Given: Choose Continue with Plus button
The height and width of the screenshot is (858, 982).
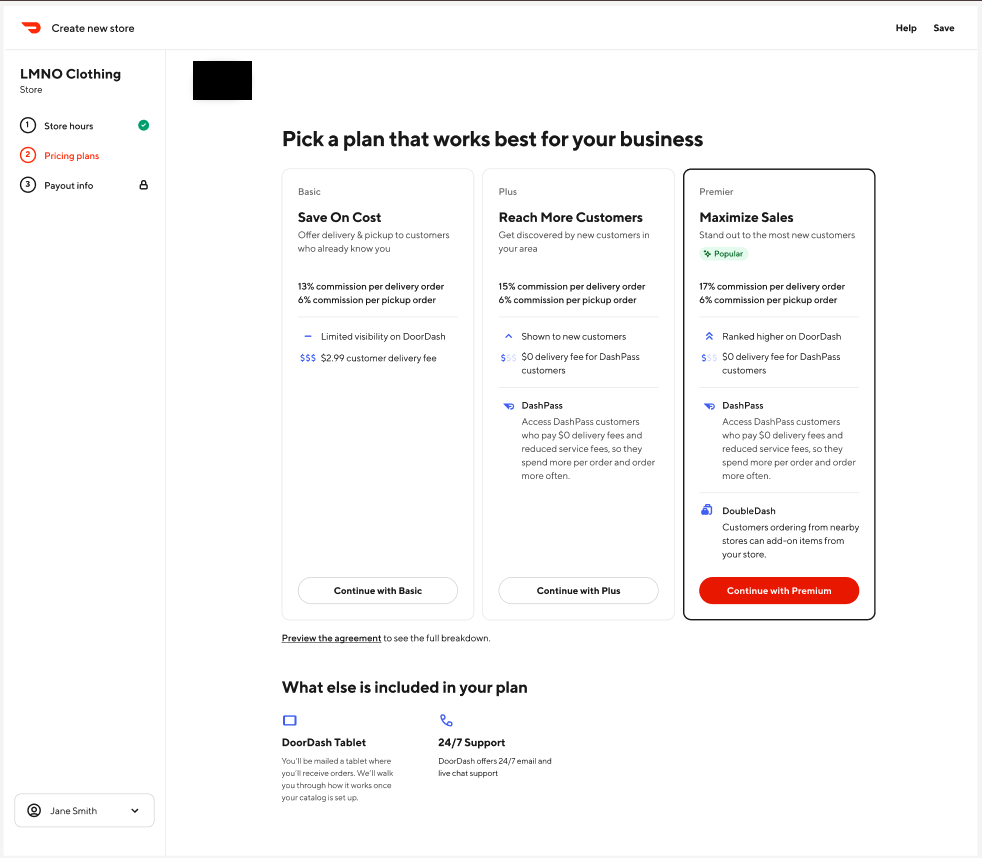Looking at the screenshot, I should (578, 591).
